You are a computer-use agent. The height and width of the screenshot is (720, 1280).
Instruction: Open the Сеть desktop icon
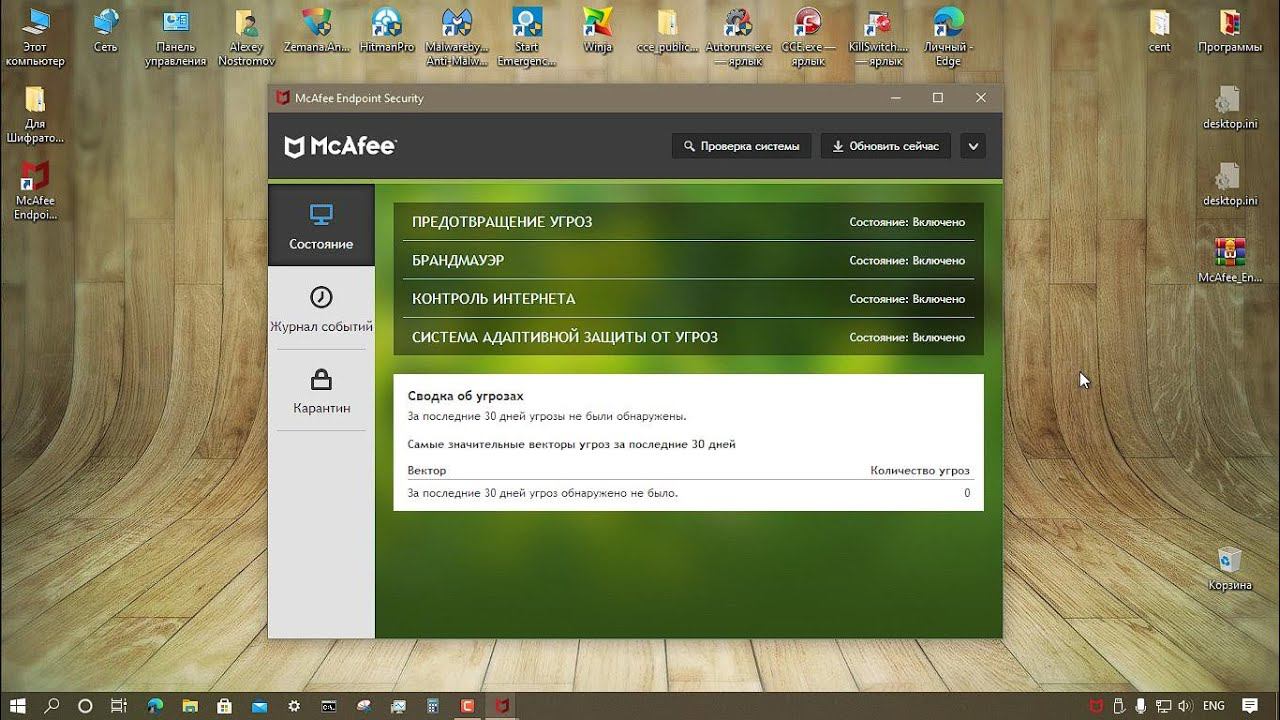pyautogui.click(x=105, y=32)
